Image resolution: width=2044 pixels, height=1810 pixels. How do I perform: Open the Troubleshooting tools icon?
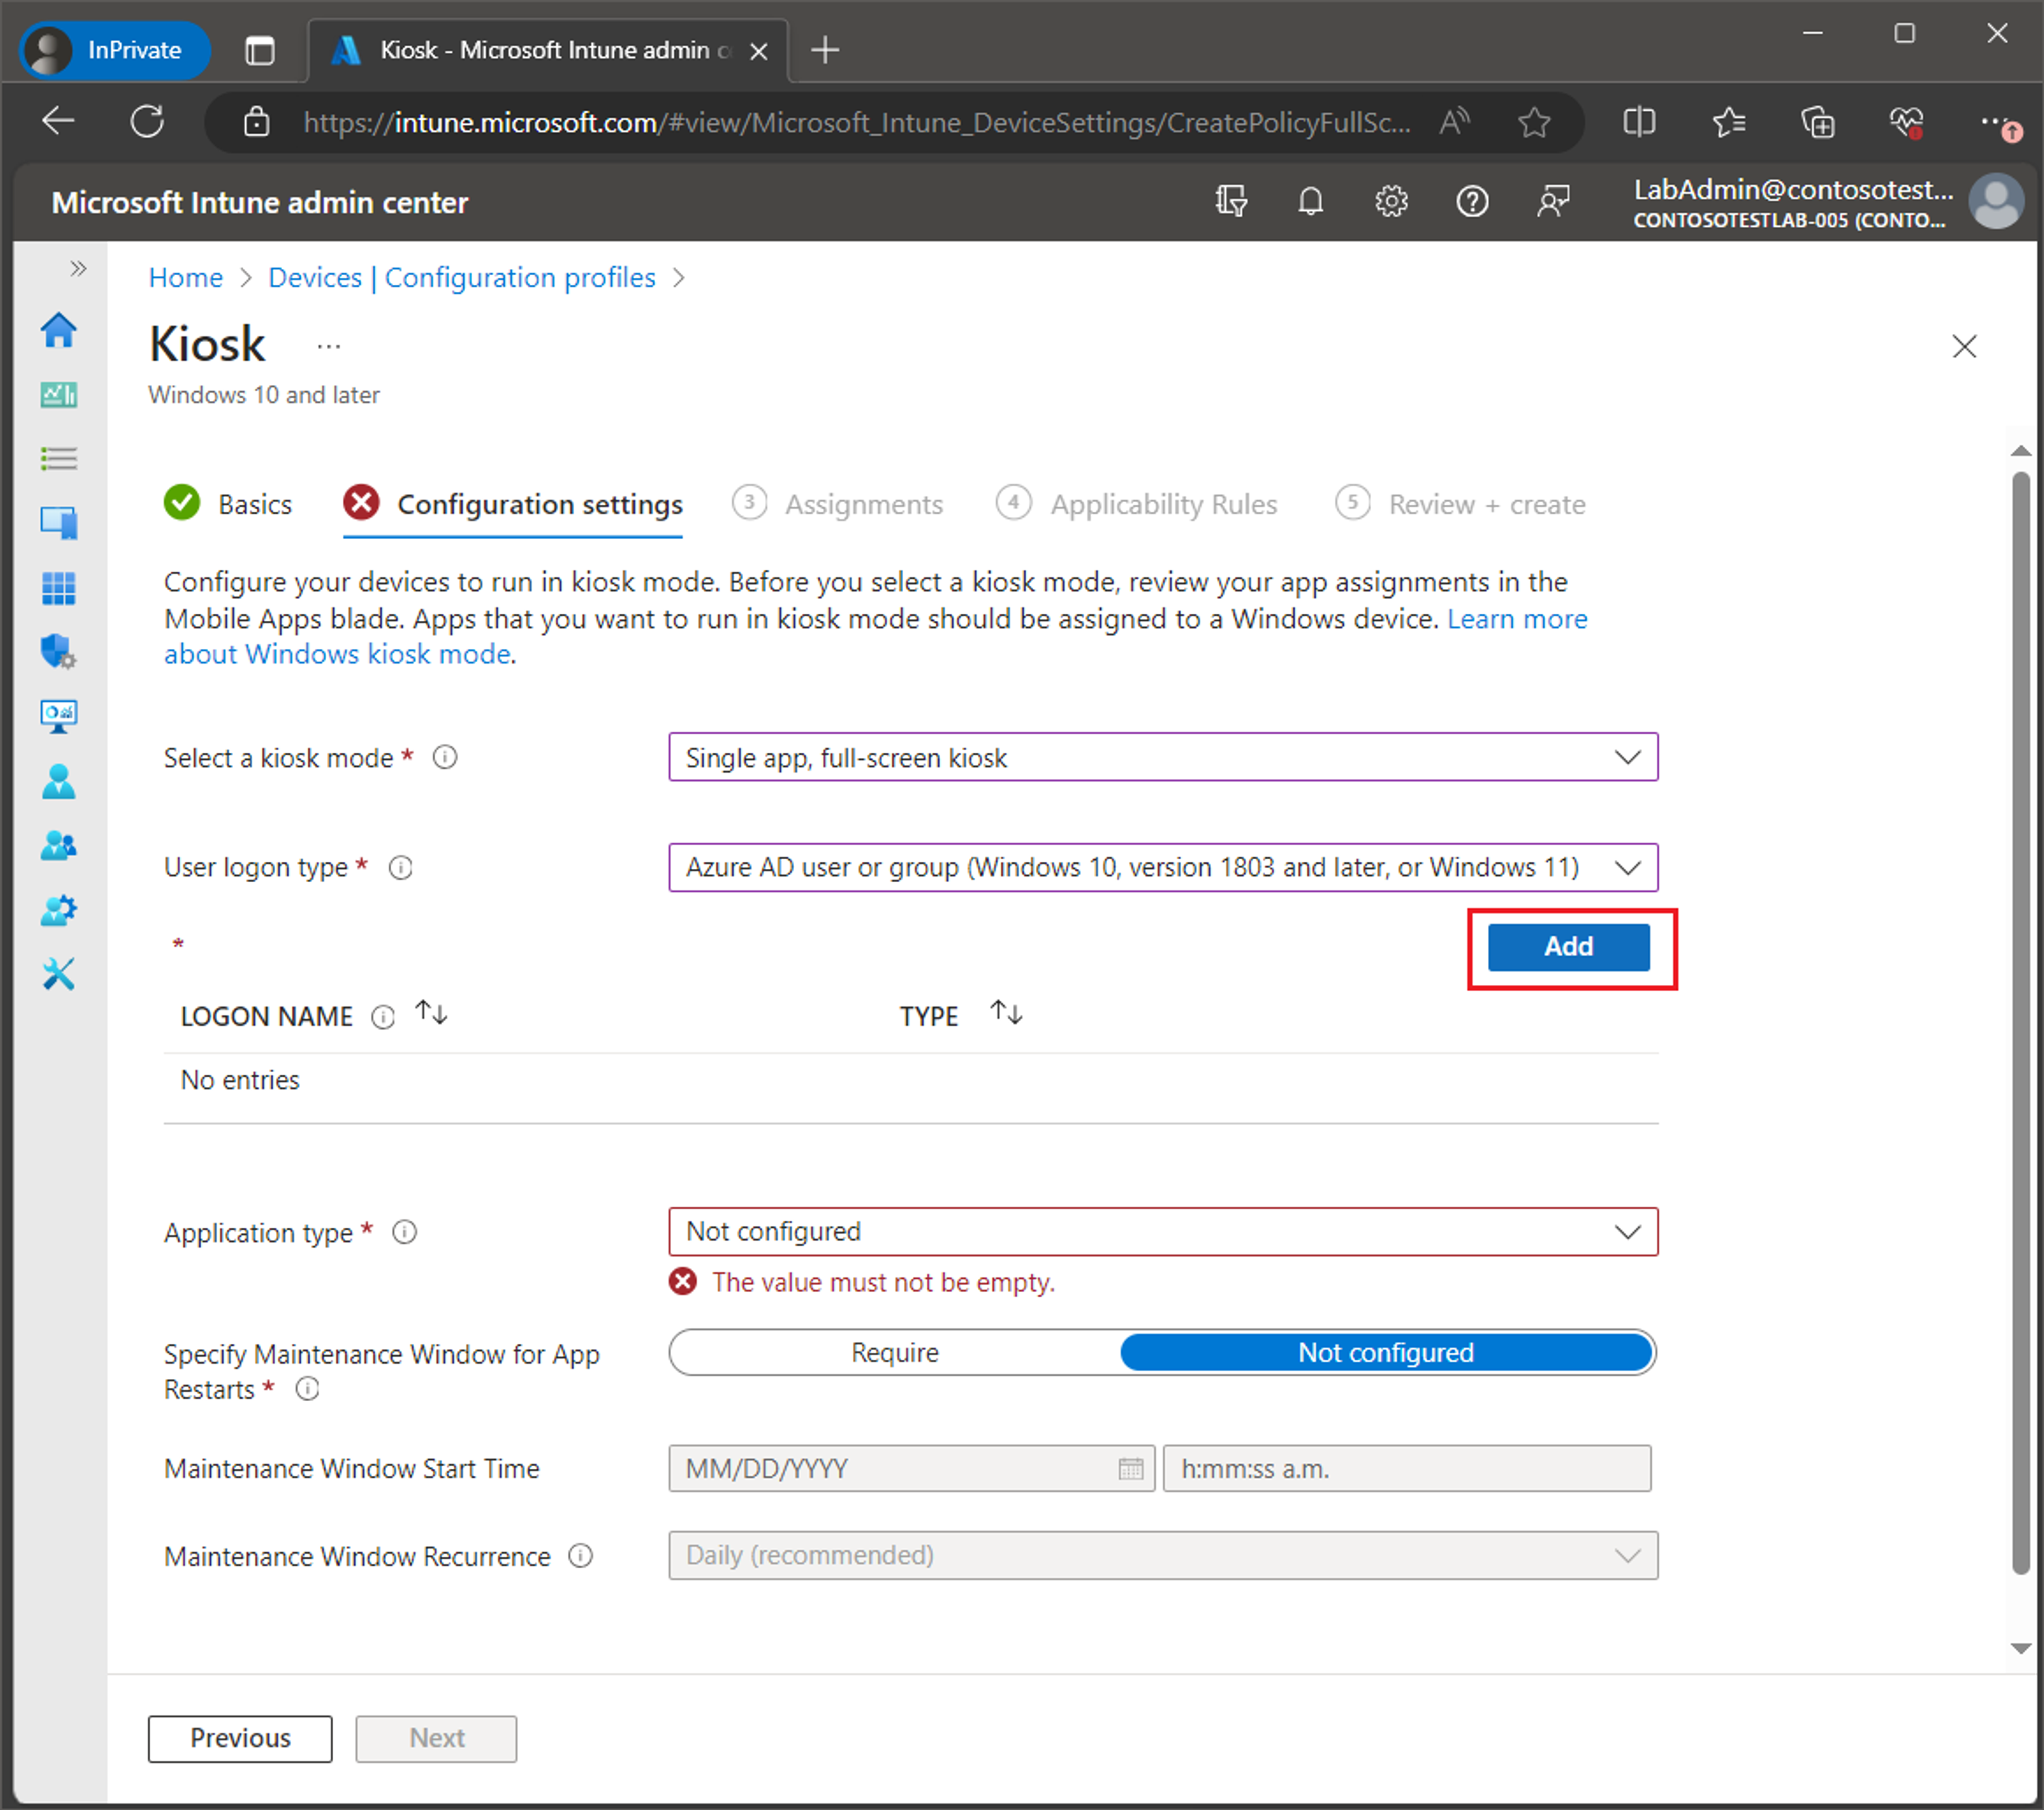[x=59, y=974]
